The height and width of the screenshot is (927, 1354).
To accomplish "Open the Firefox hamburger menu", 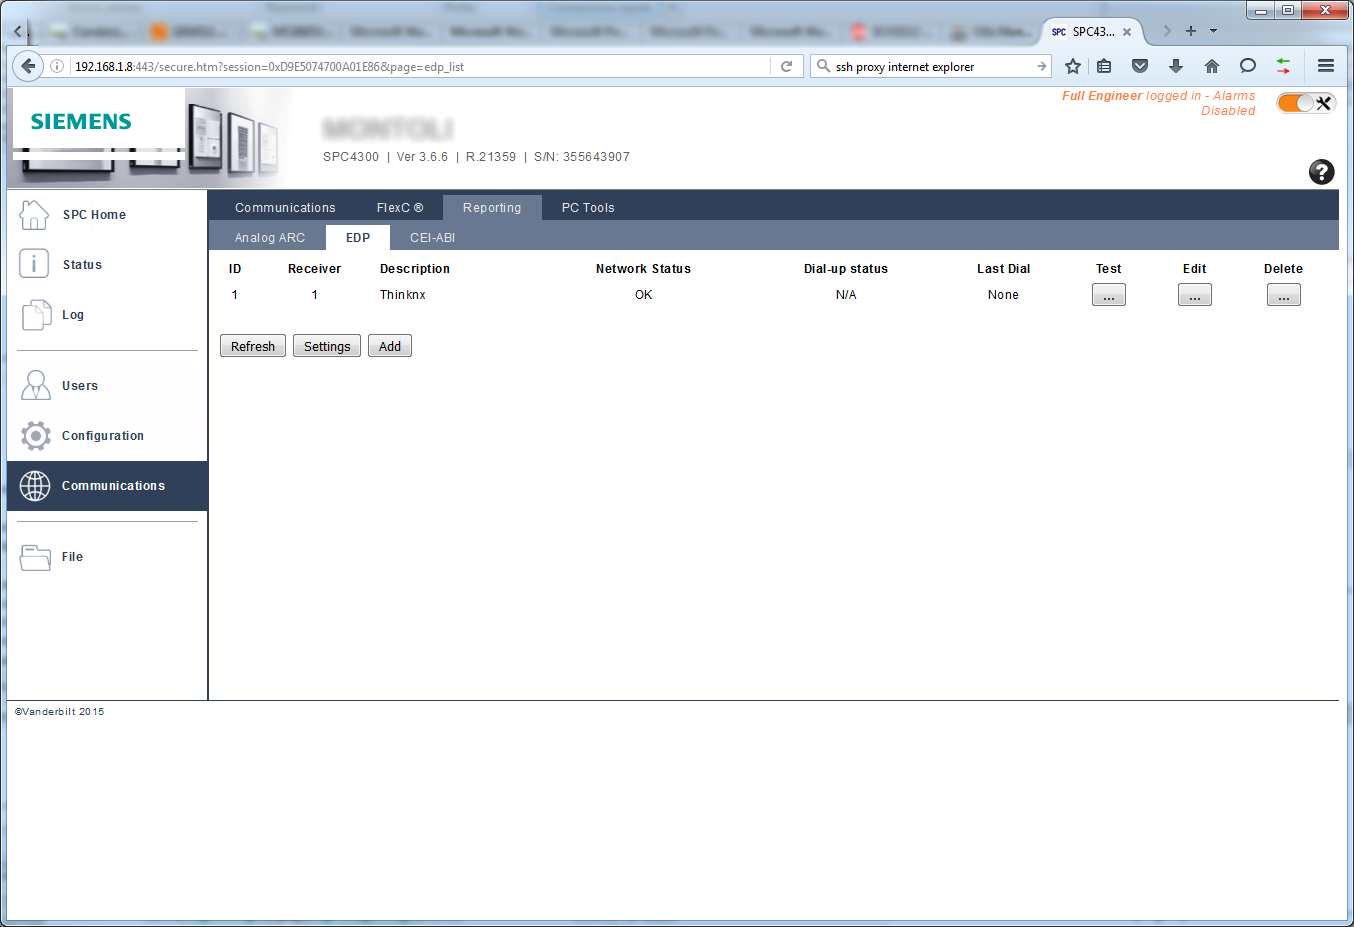I will [x=1326, y=66].
